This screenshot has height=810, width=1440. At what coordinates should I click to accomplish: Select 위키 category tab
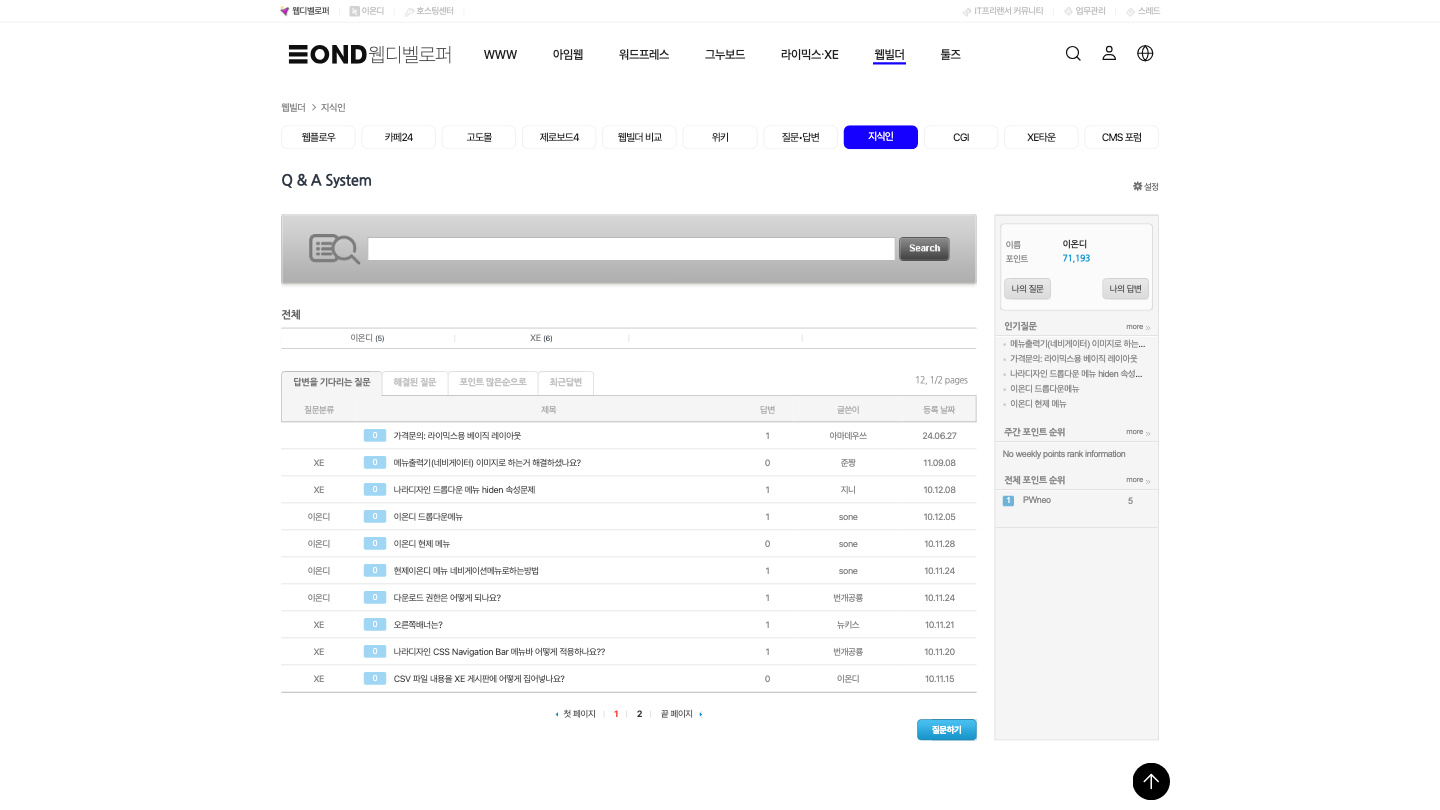click(x=720, y=137)
